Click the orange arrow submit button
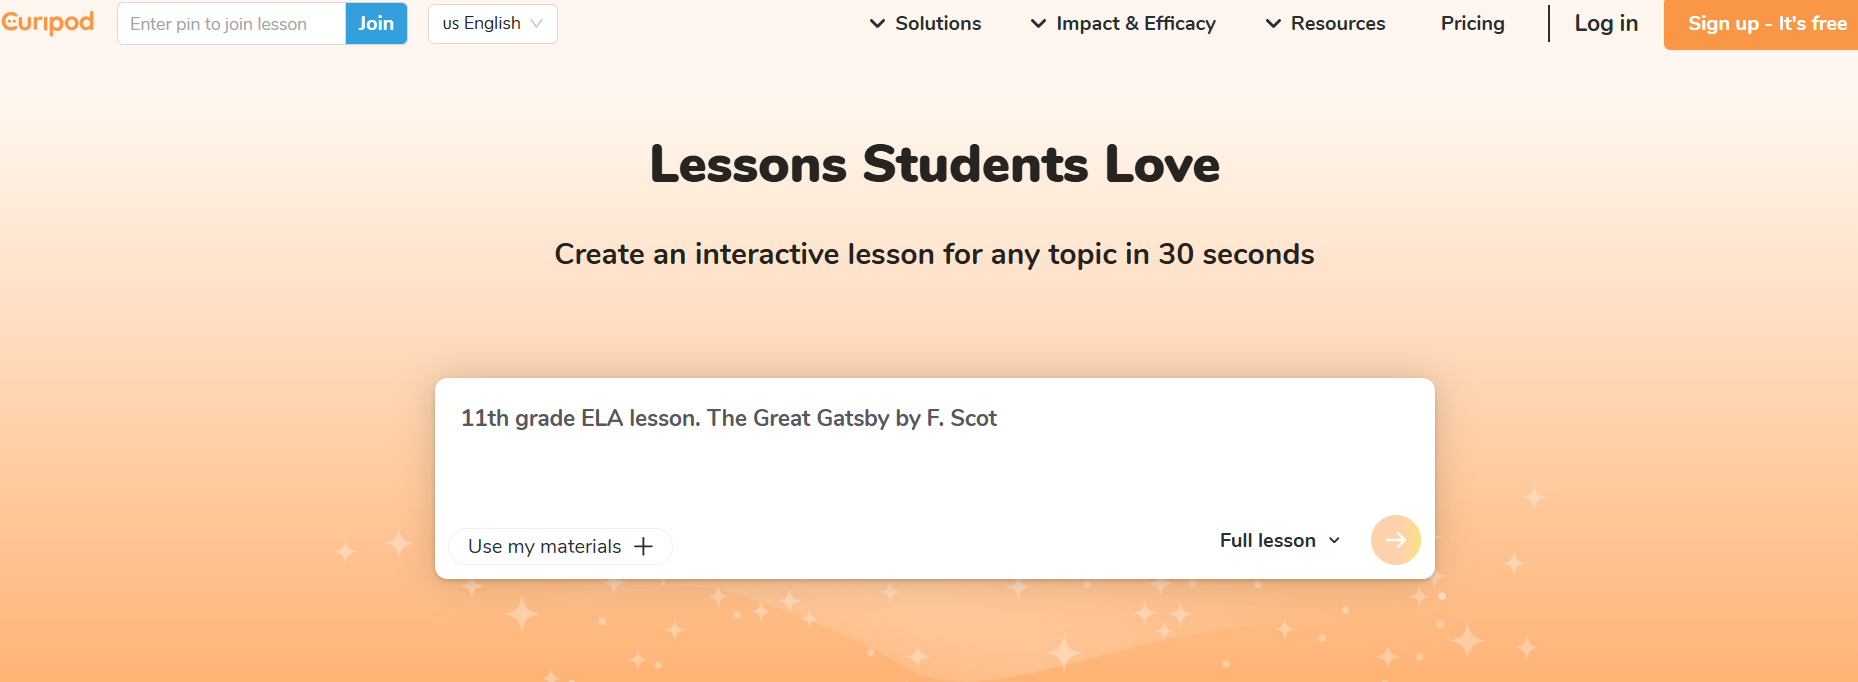Image resolution: width=1858 pixels, height=682 pixels. pyautogui.click(x=1395, y=540)
